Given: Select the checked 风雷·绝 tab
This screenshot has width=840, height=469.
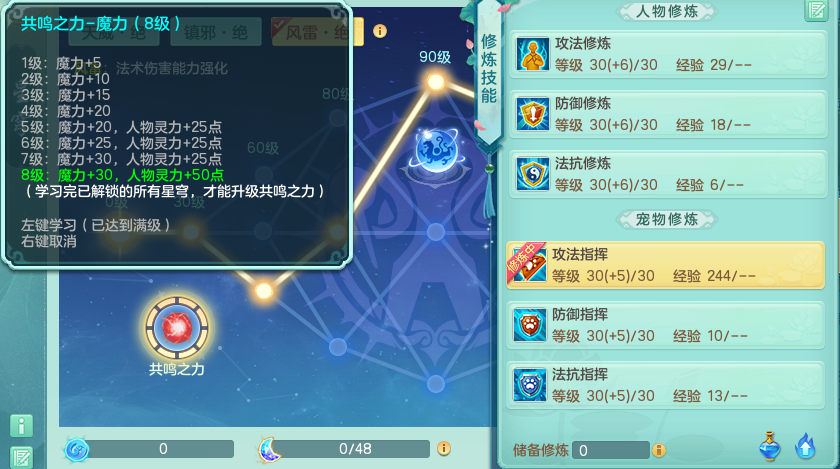Looking at the screenshot, I should click(x=317, y=32).
